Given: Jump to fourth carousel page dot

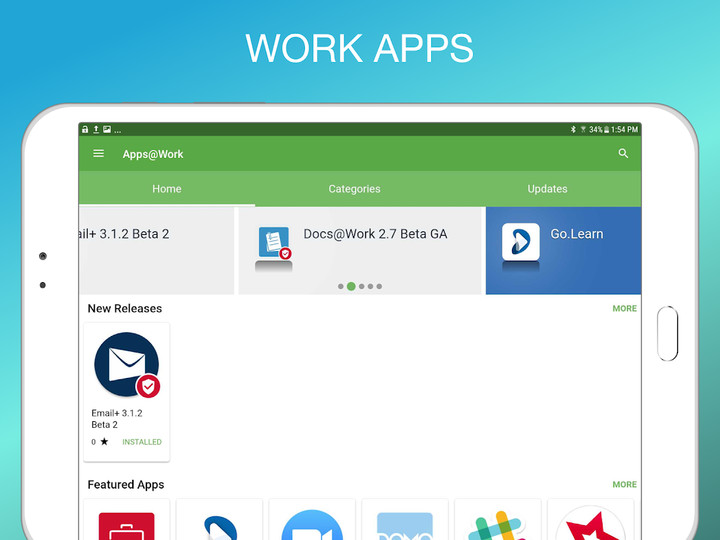Looking at the screenshot, I should click(371, 287).
